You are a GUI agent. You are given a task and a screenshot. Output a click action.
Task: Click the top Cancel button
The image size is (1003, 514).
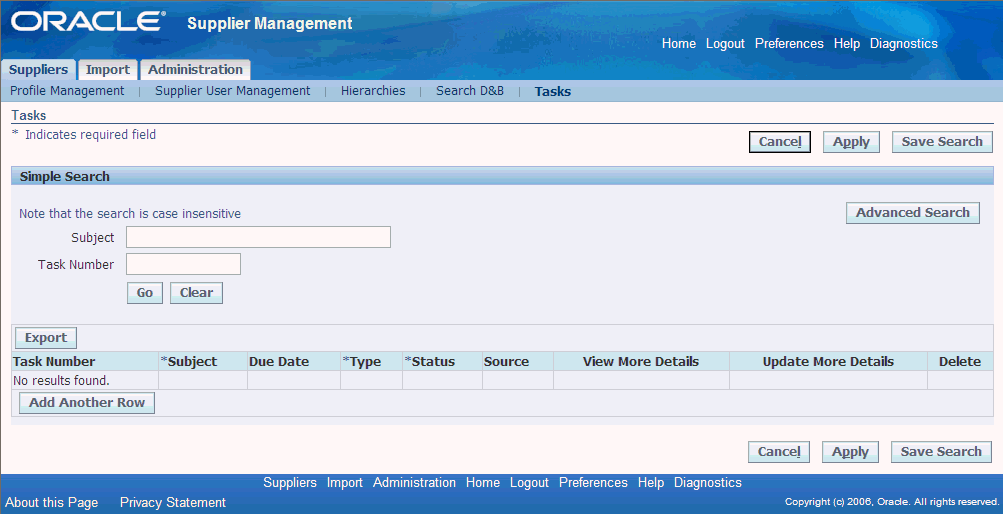[780, 142]
